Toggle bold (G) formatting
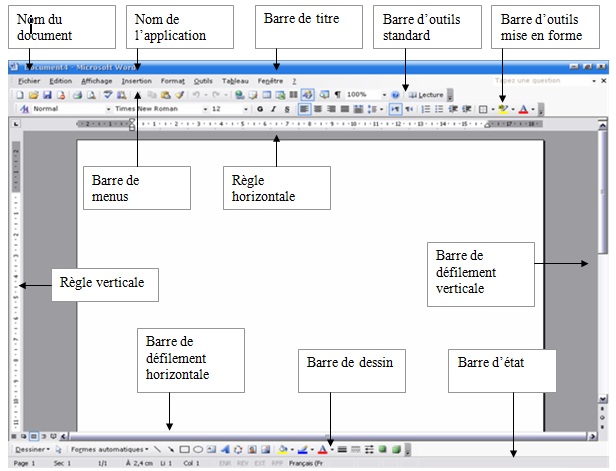The height and width of the screenshot is (471, 616). [x=260, y=109]
